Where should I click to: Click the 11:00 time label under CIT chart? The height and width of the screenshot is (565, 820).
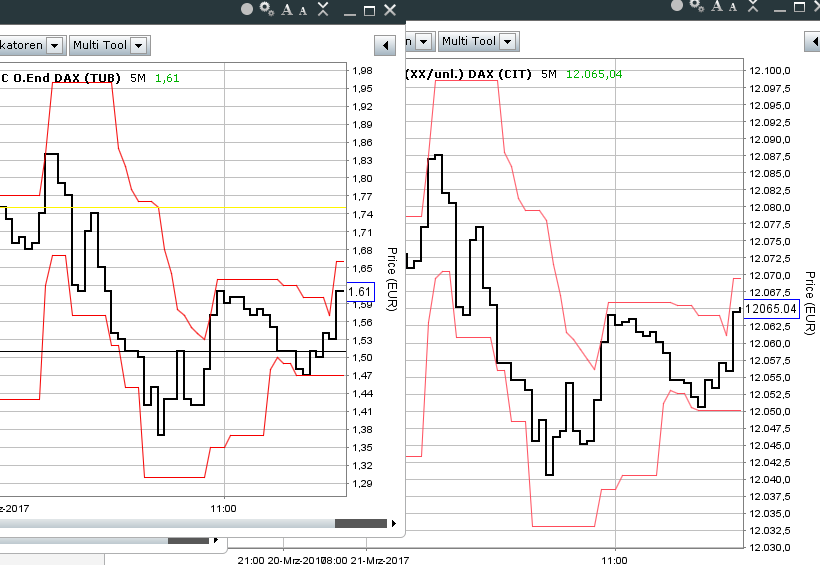(614, 560)
